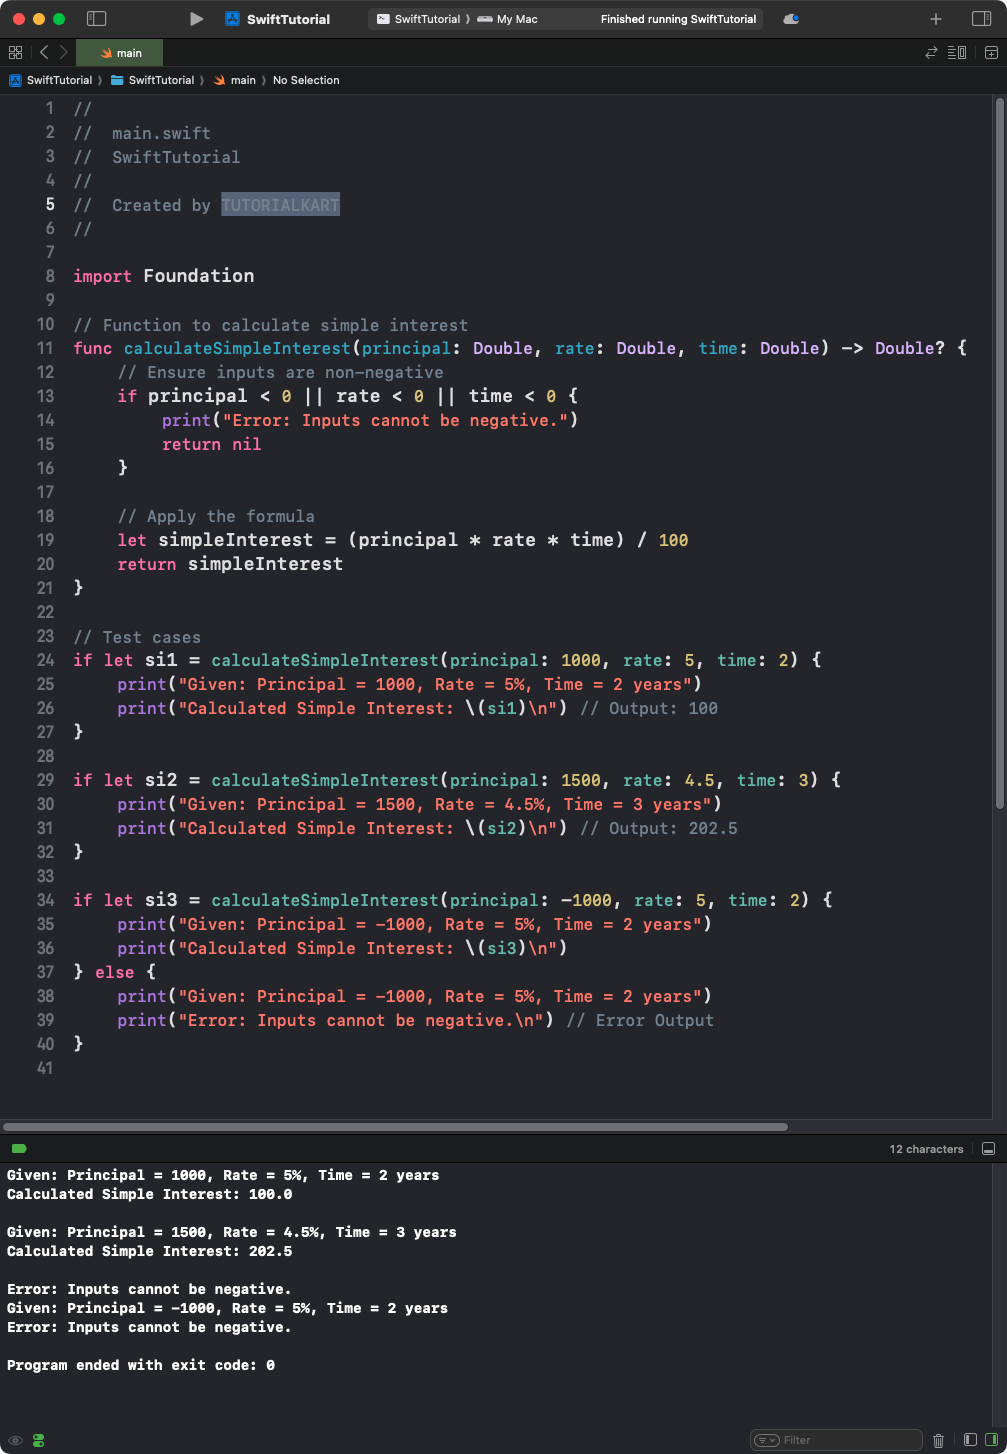
Task: Open the editor options icon above the code area
Action: coord(956,52)
